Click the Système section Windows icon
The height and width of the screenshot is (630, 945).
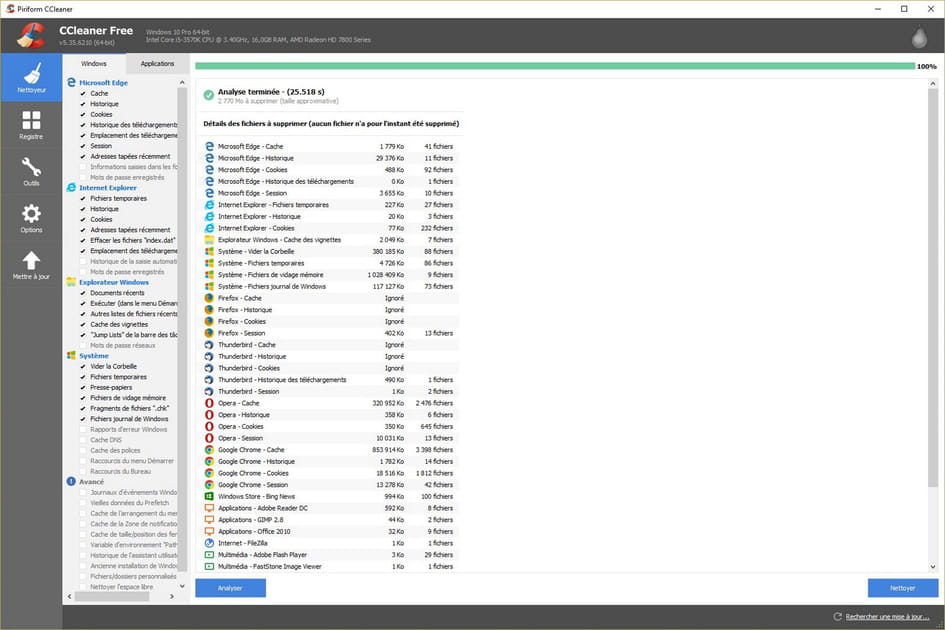(x=71, y=355)
